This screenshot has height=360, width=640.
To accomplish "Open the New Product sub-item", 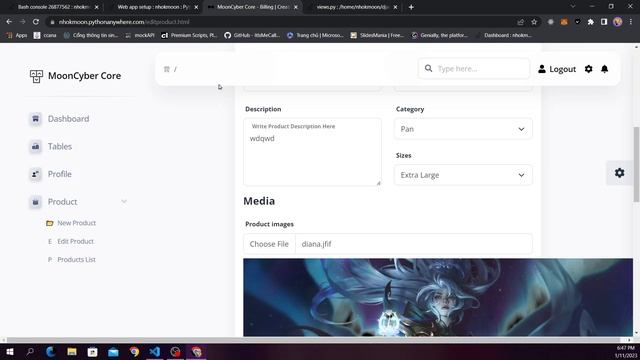I will [x=76, y=223].
